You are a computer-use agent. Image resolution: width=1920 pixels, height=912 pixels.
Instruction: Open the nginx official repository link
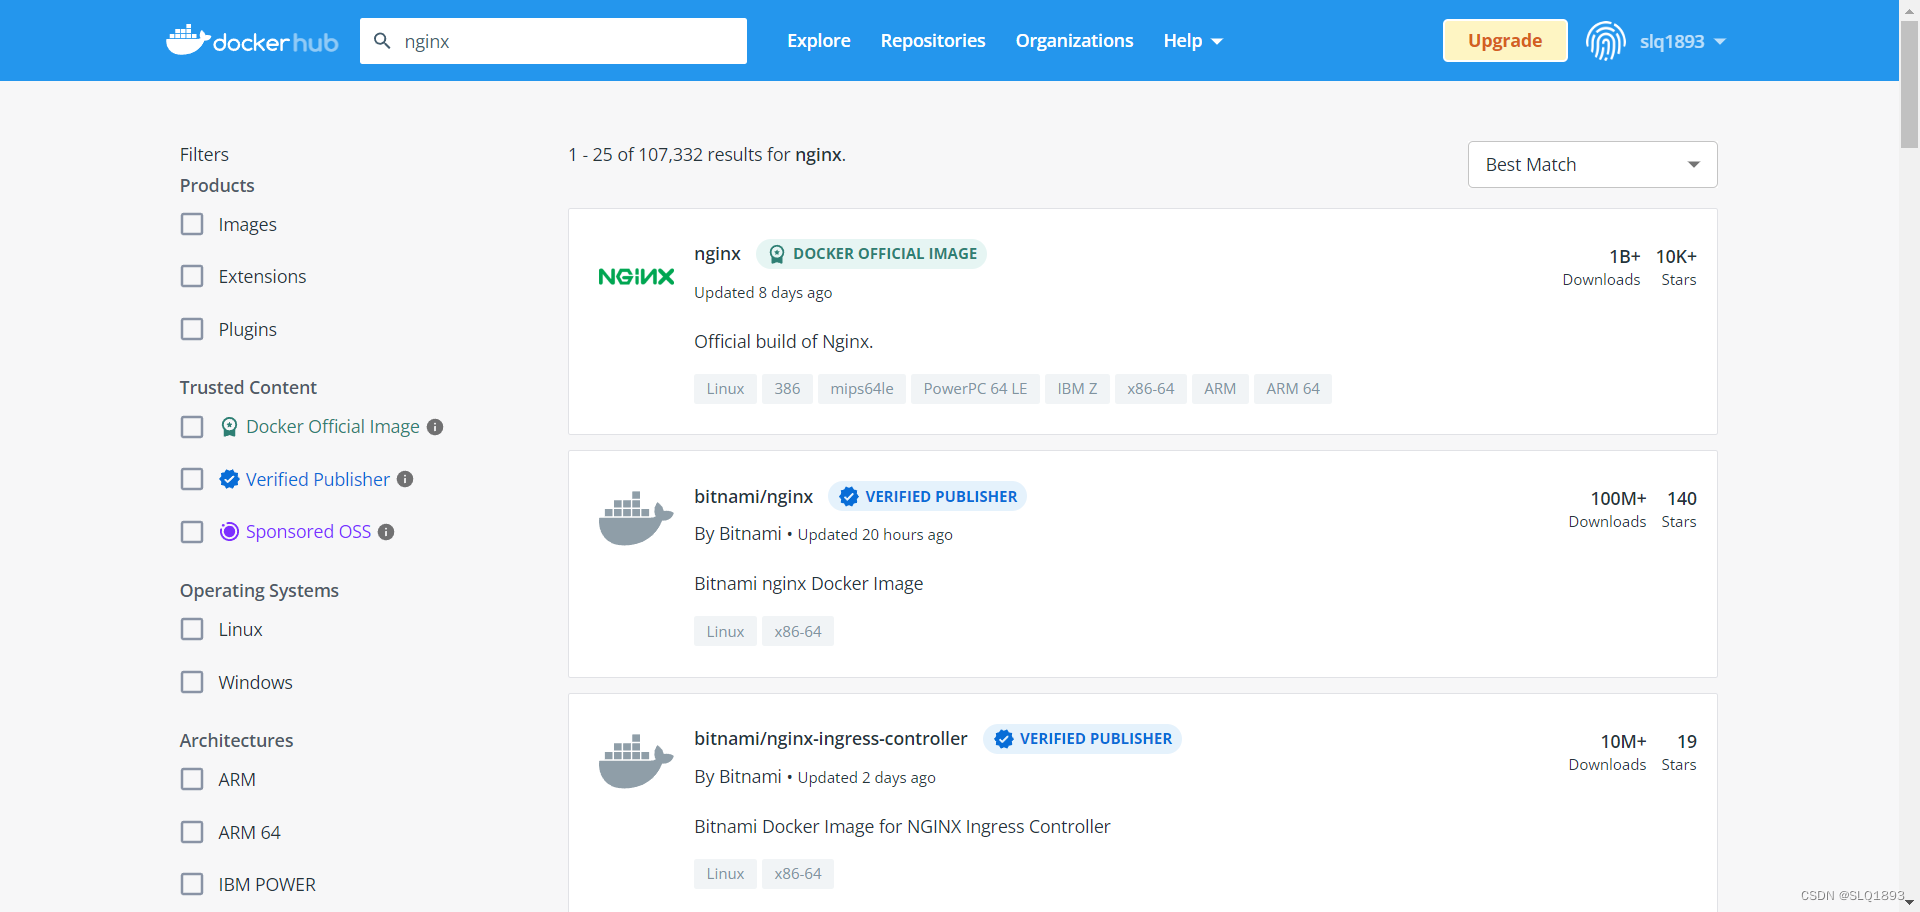click(717, 254)
